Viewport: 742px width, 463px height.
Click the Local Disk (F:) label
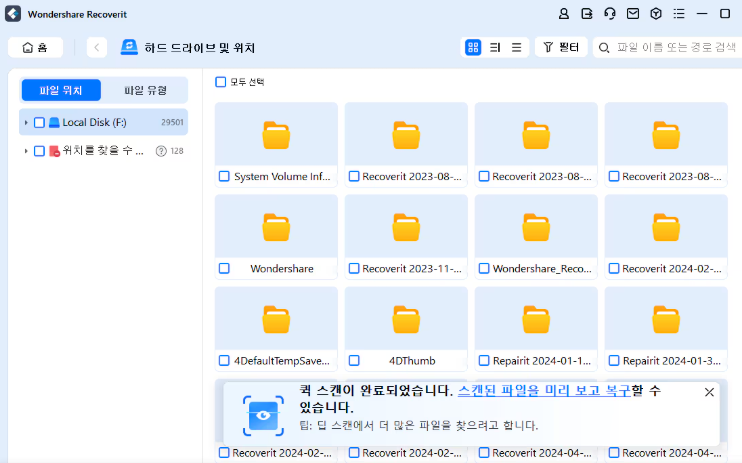coord(94,123)
